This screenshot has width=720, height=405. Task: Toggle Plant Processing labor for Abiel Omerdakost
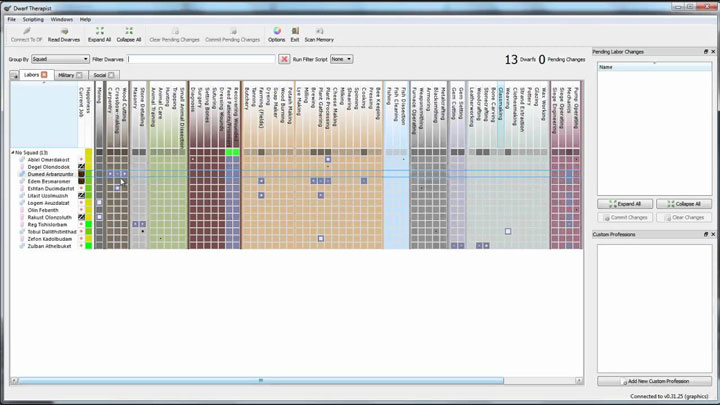328,159
